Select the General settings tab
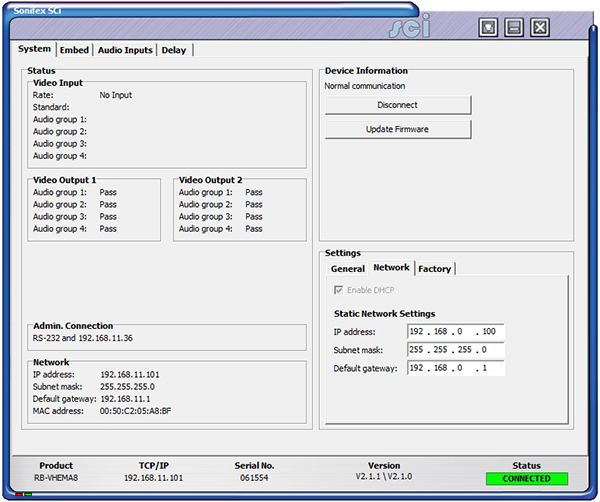This screenshot has height=502, width=600. 347,269
